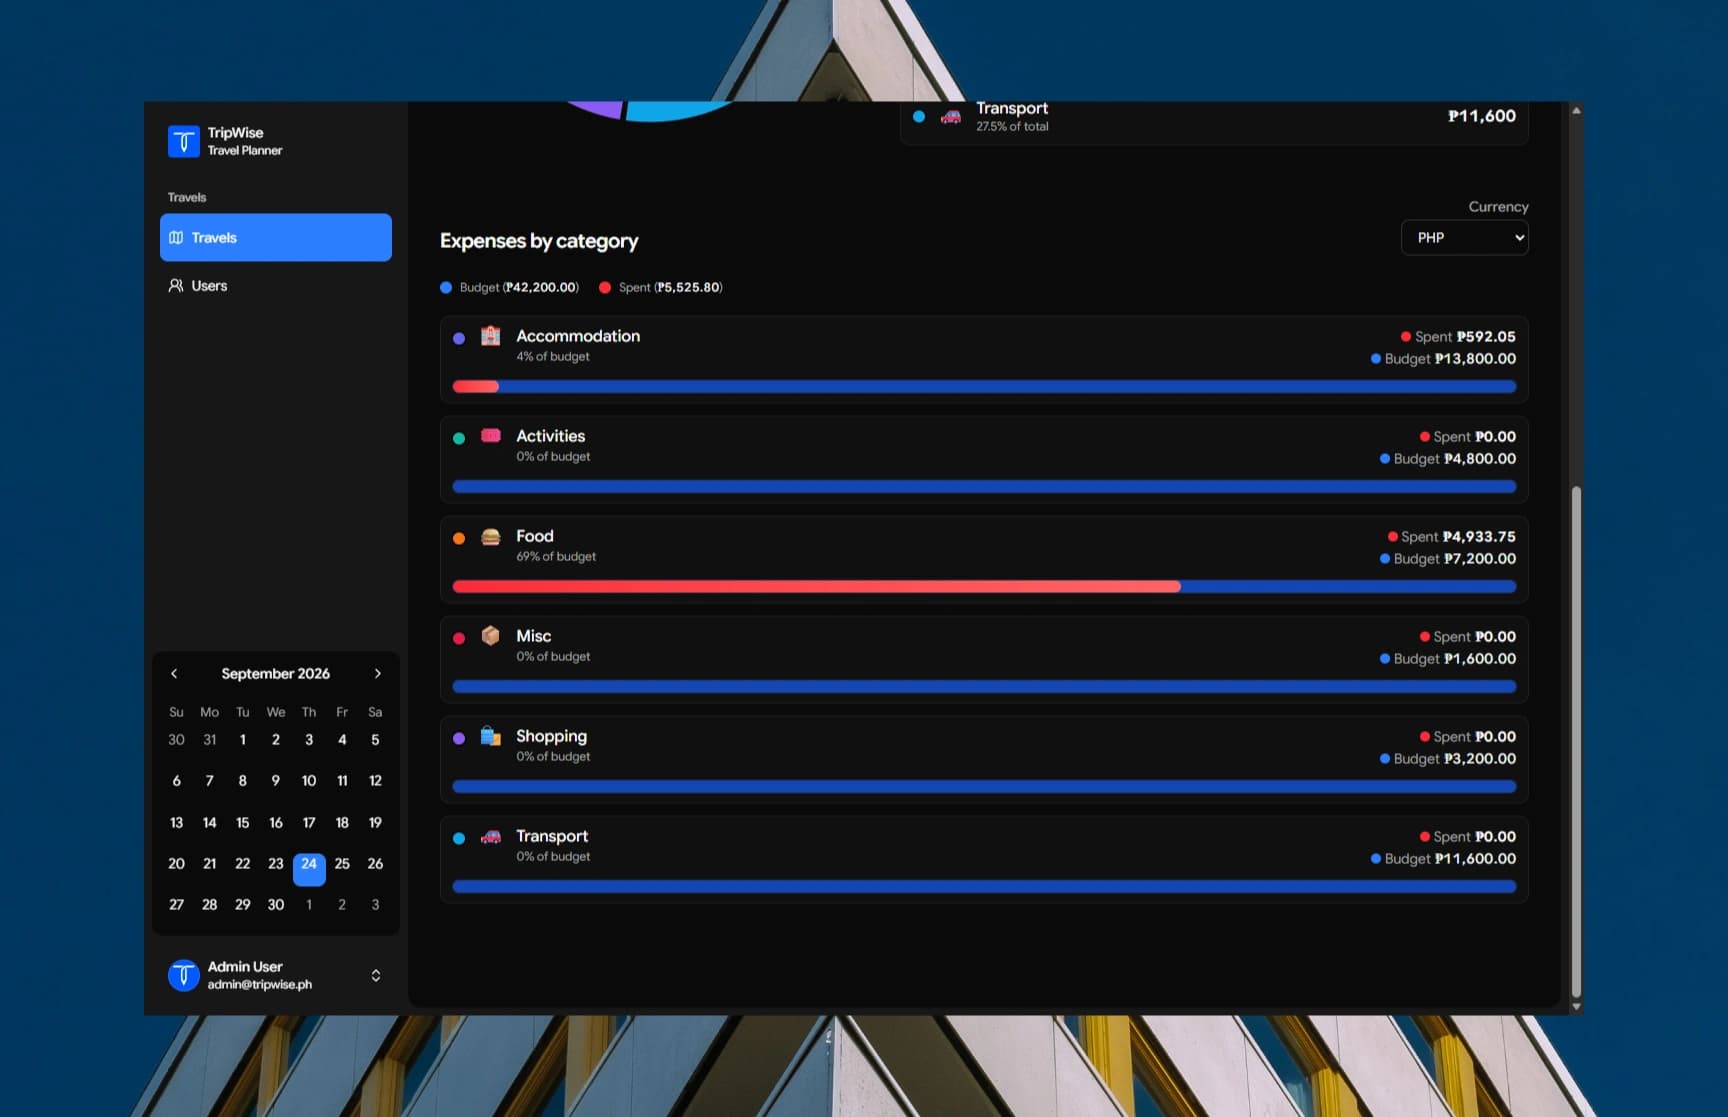This screenshot has height=1117, width=1728.
Task: Click the Misc package box icon
Action: click(x=490, y=636)
